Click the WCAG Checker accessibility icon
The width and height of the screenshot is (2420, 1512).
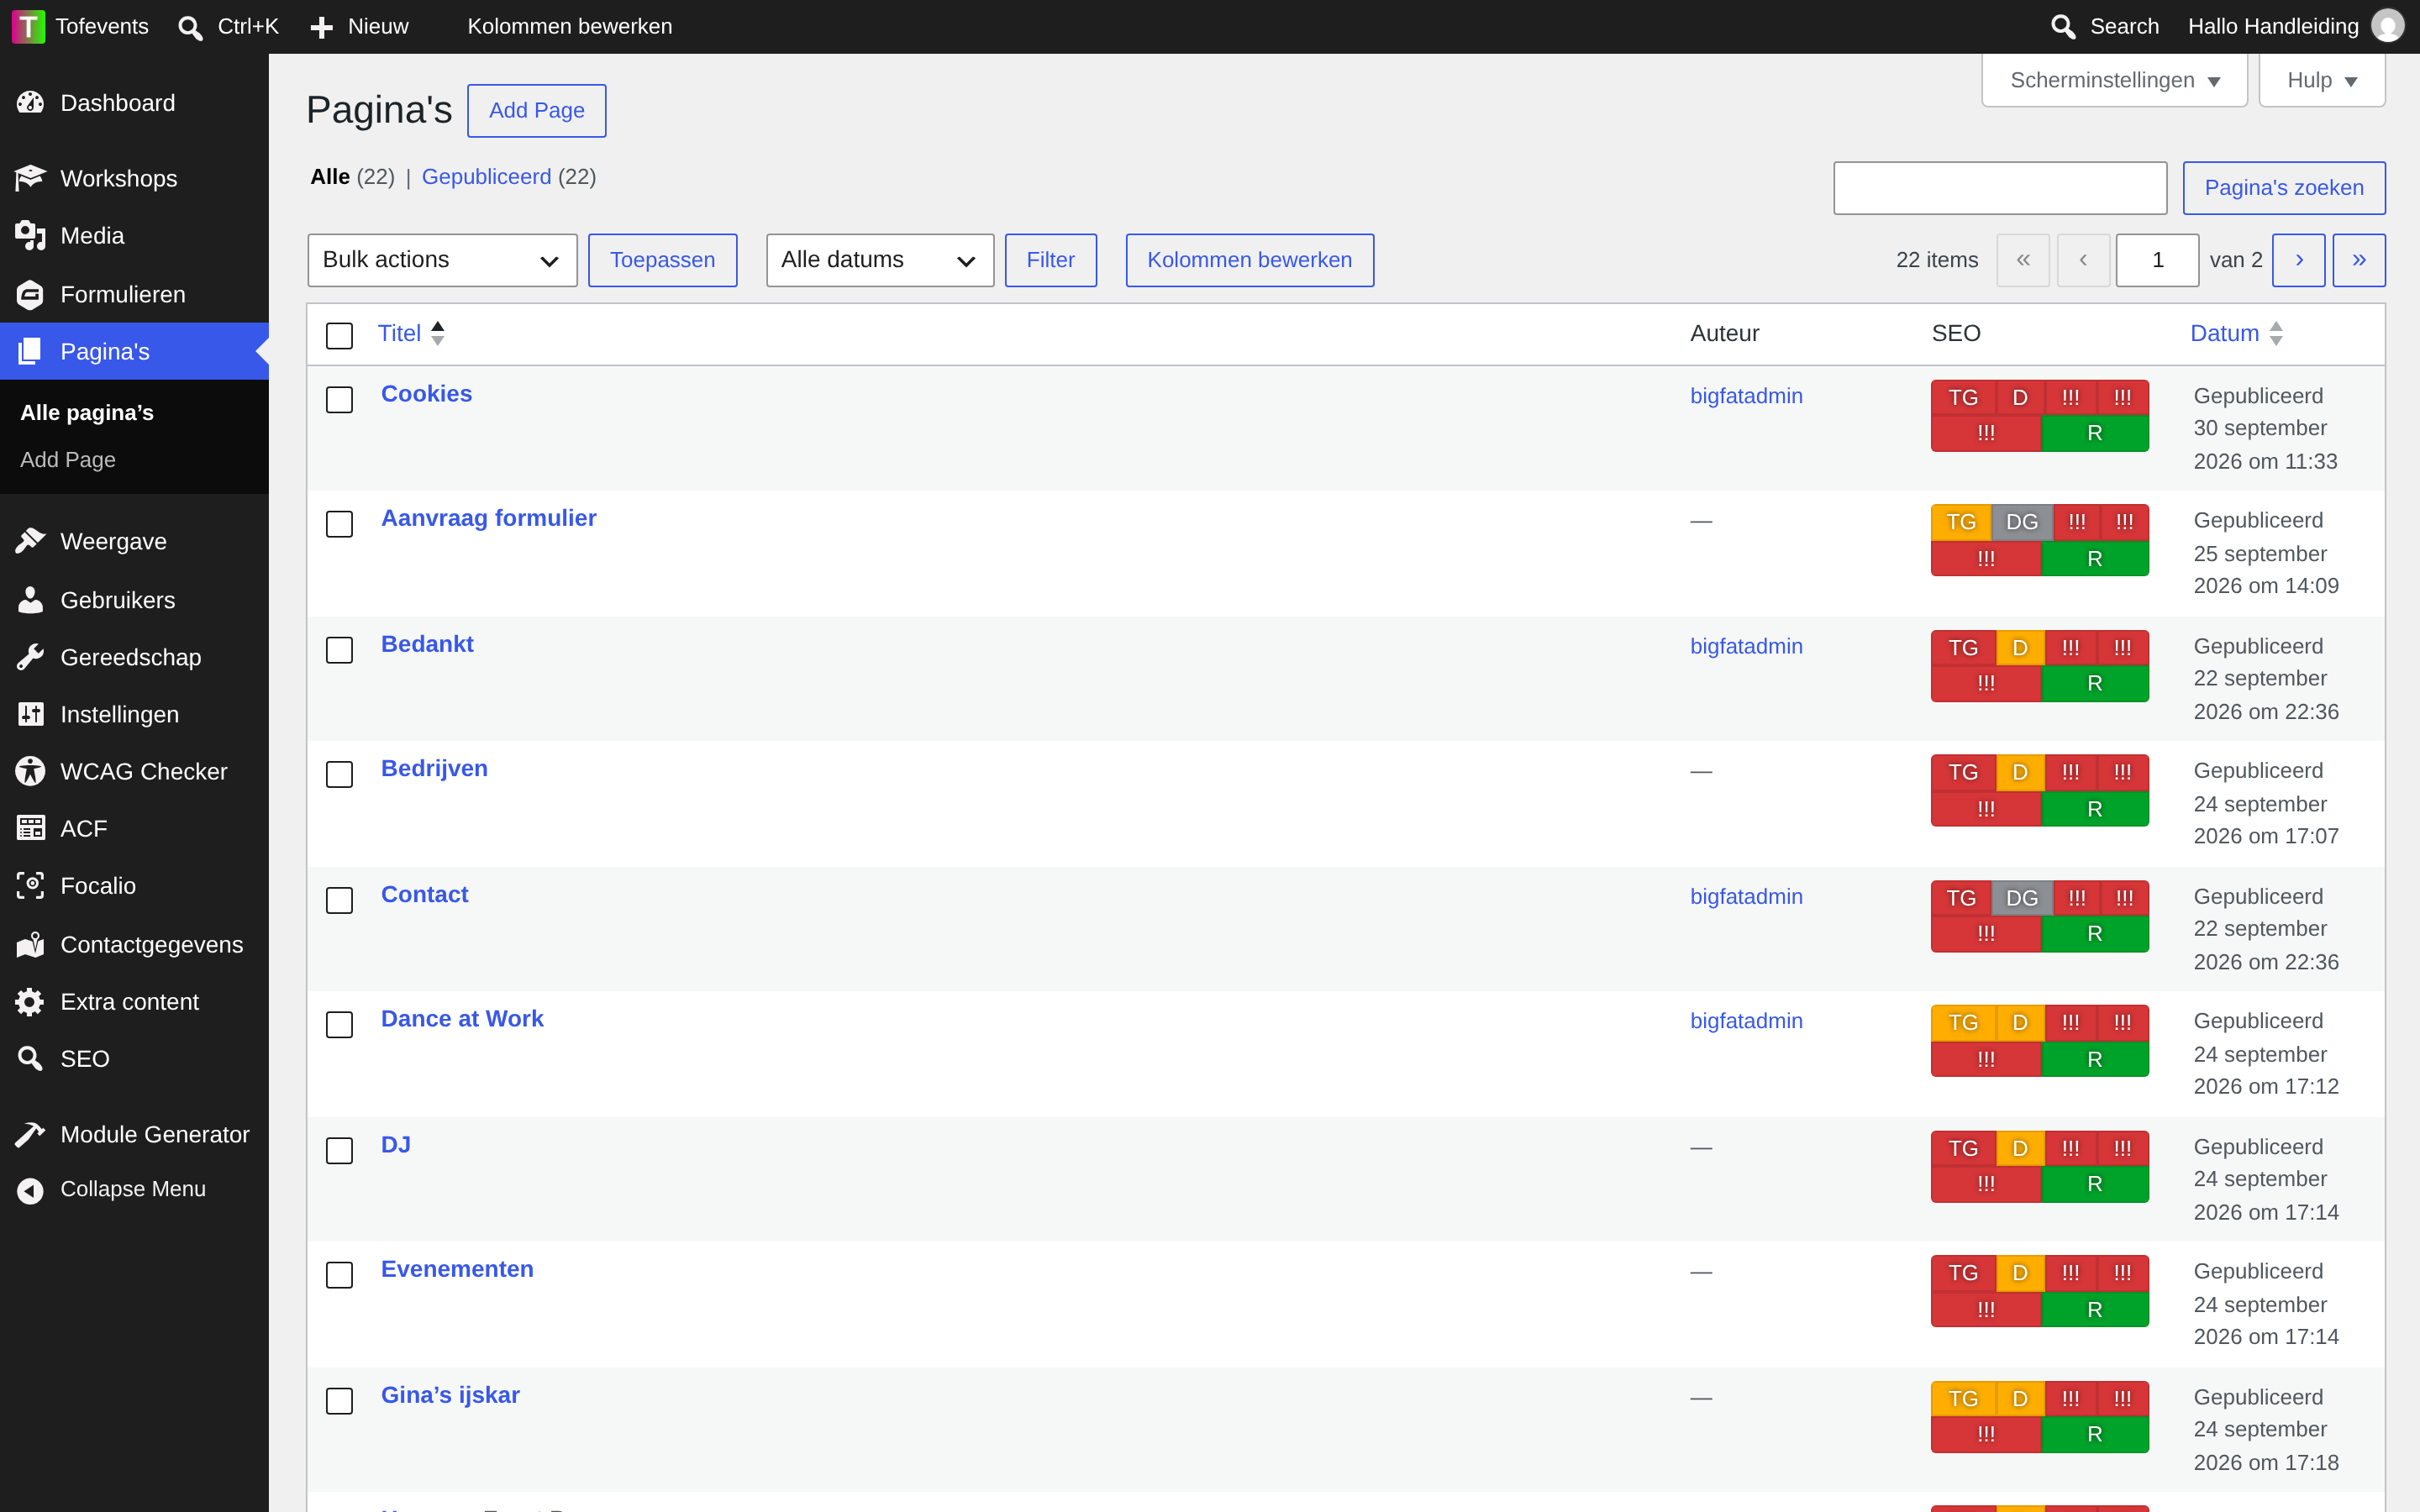[31, 771]
